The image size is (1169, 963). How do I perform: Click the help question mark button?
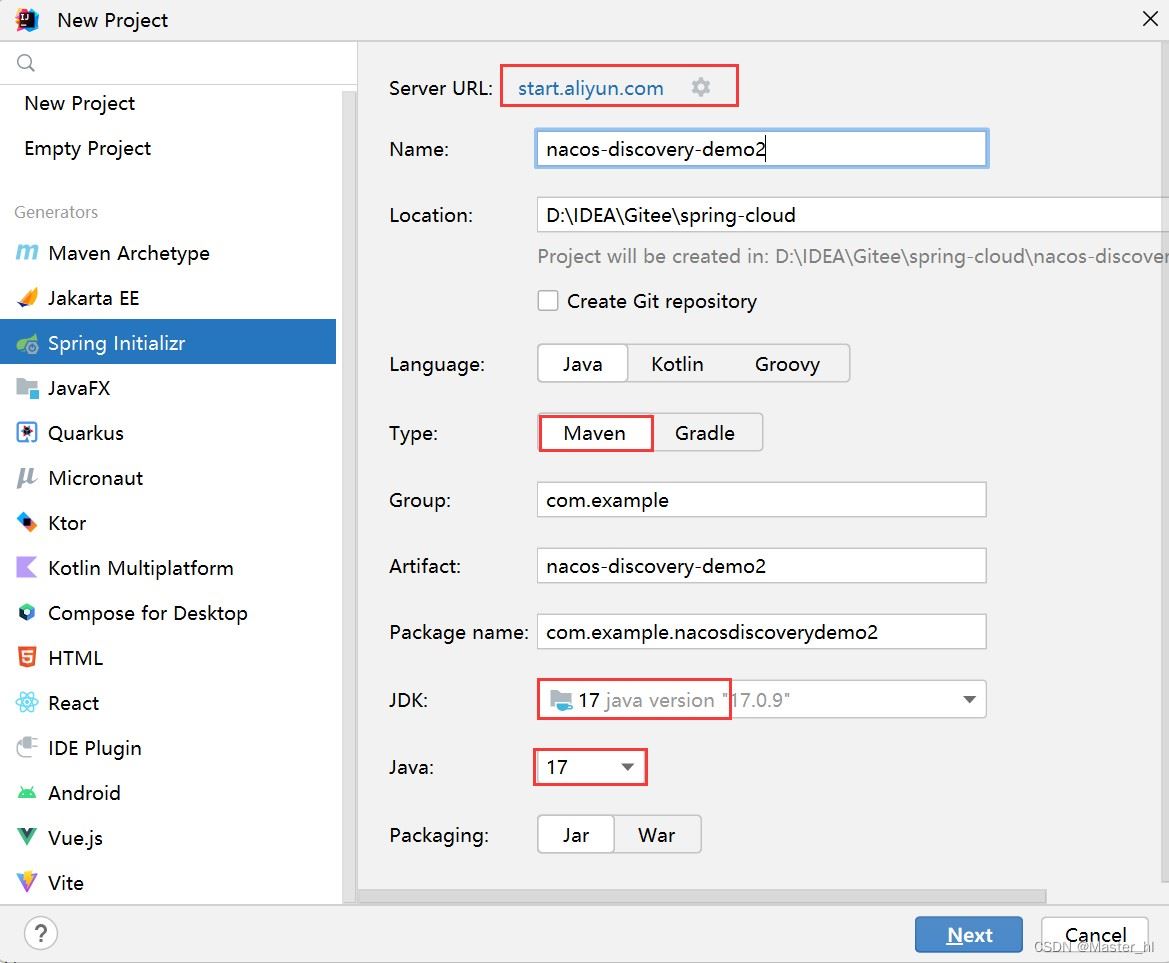(41, 934)
